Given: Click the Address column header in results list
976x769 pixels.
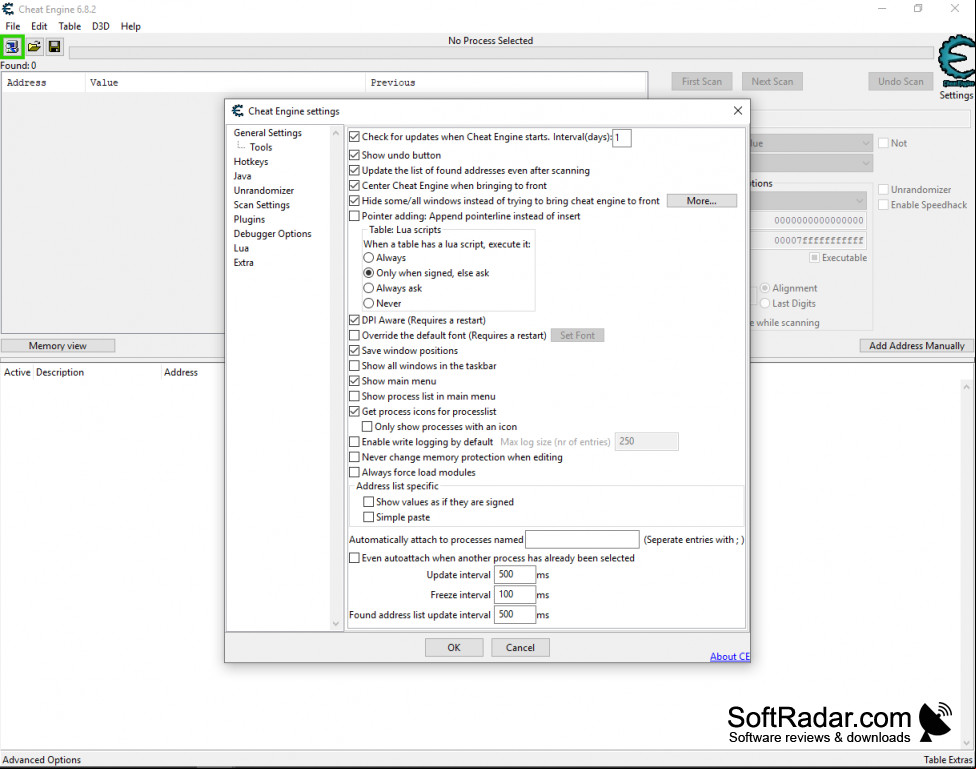Looking at the screenshot, I should click(43, 82).
